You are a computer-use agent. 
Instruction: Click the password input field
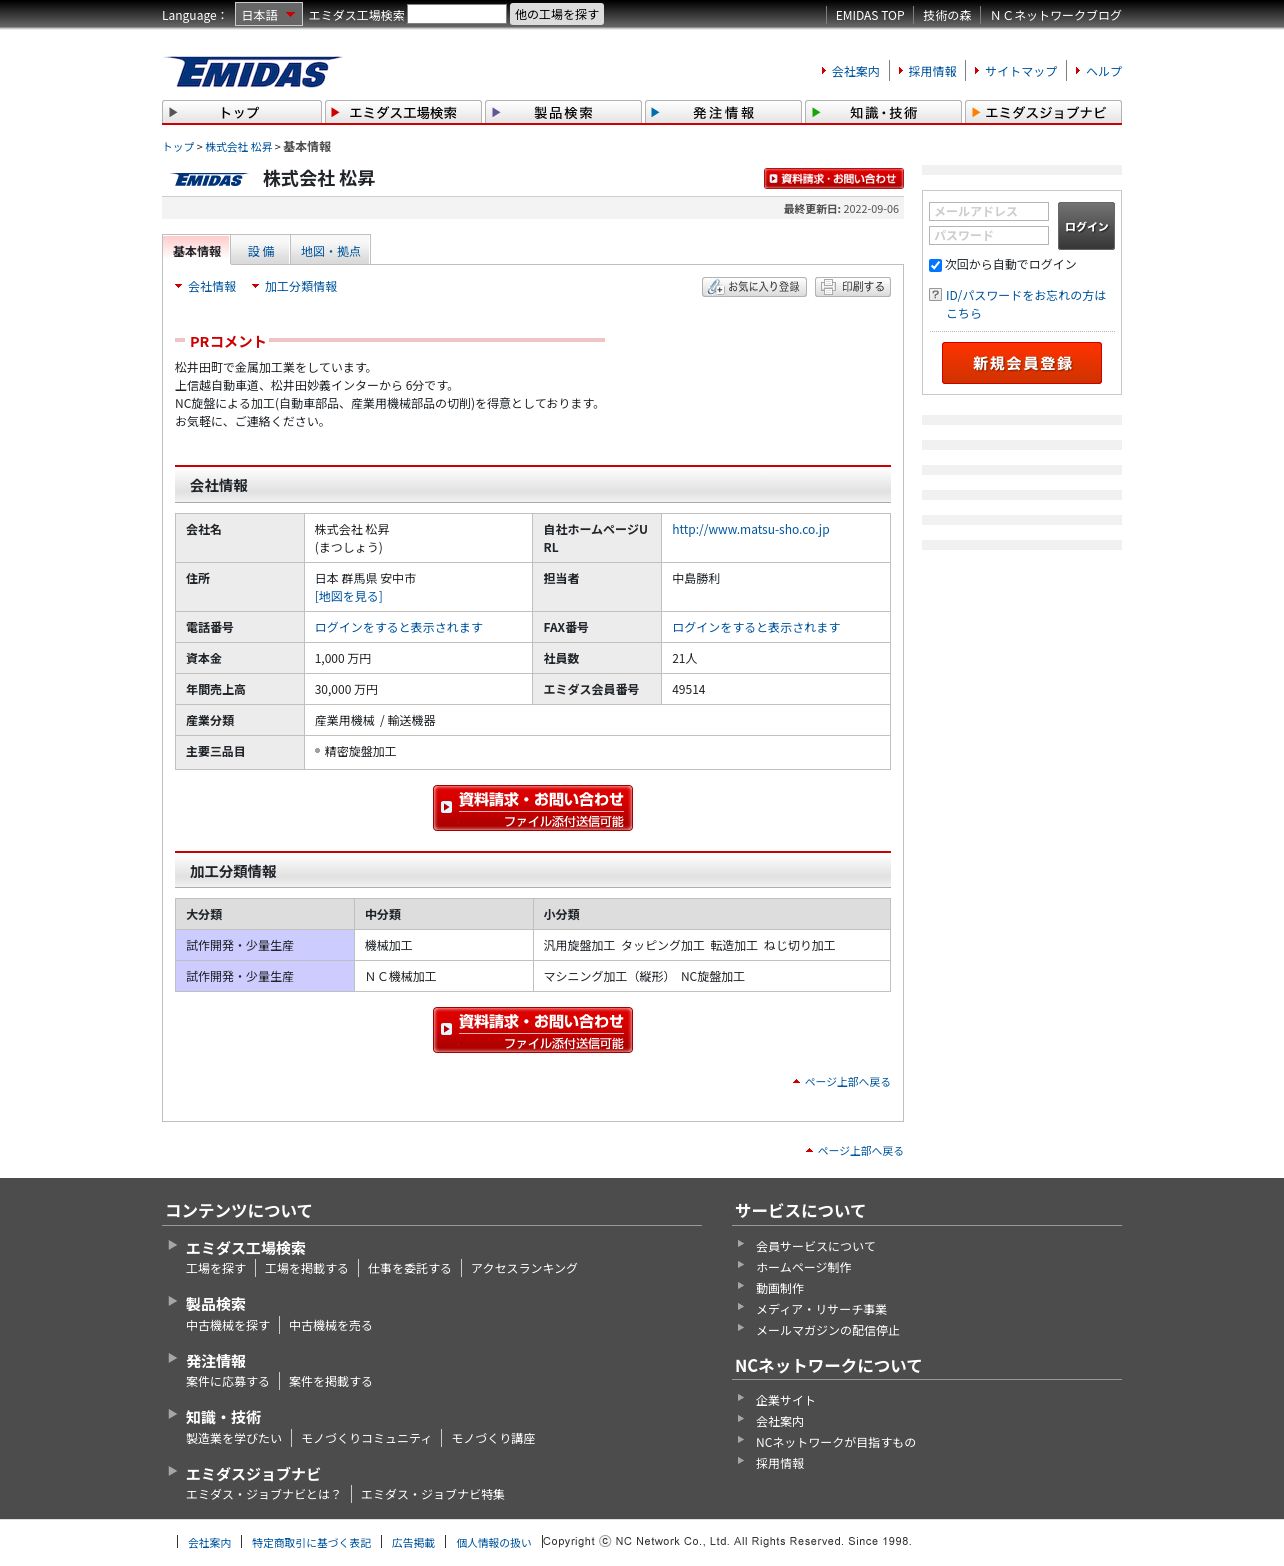coord(989,236)
